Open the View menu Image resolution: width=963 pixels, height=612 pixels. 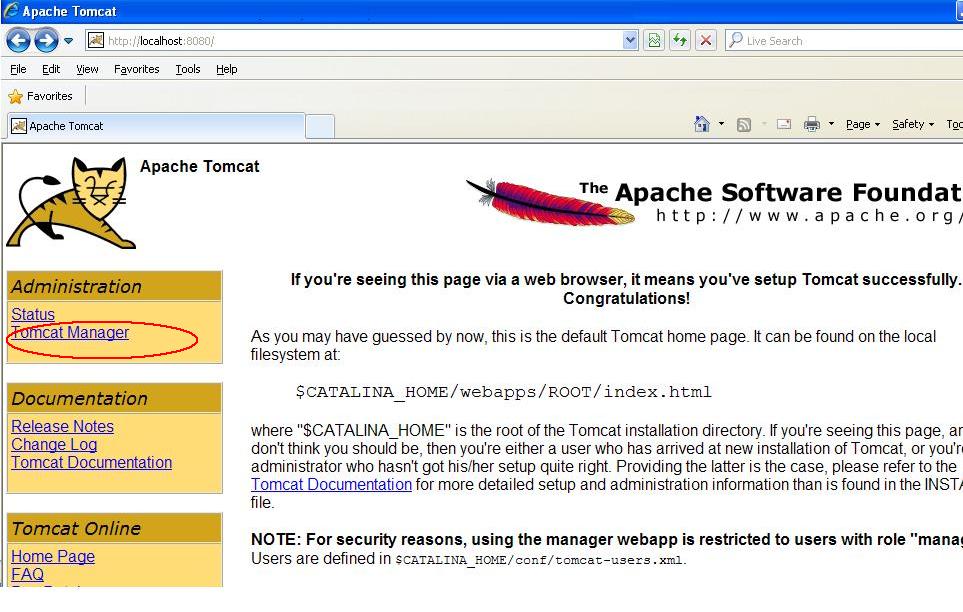pos(87,69)
